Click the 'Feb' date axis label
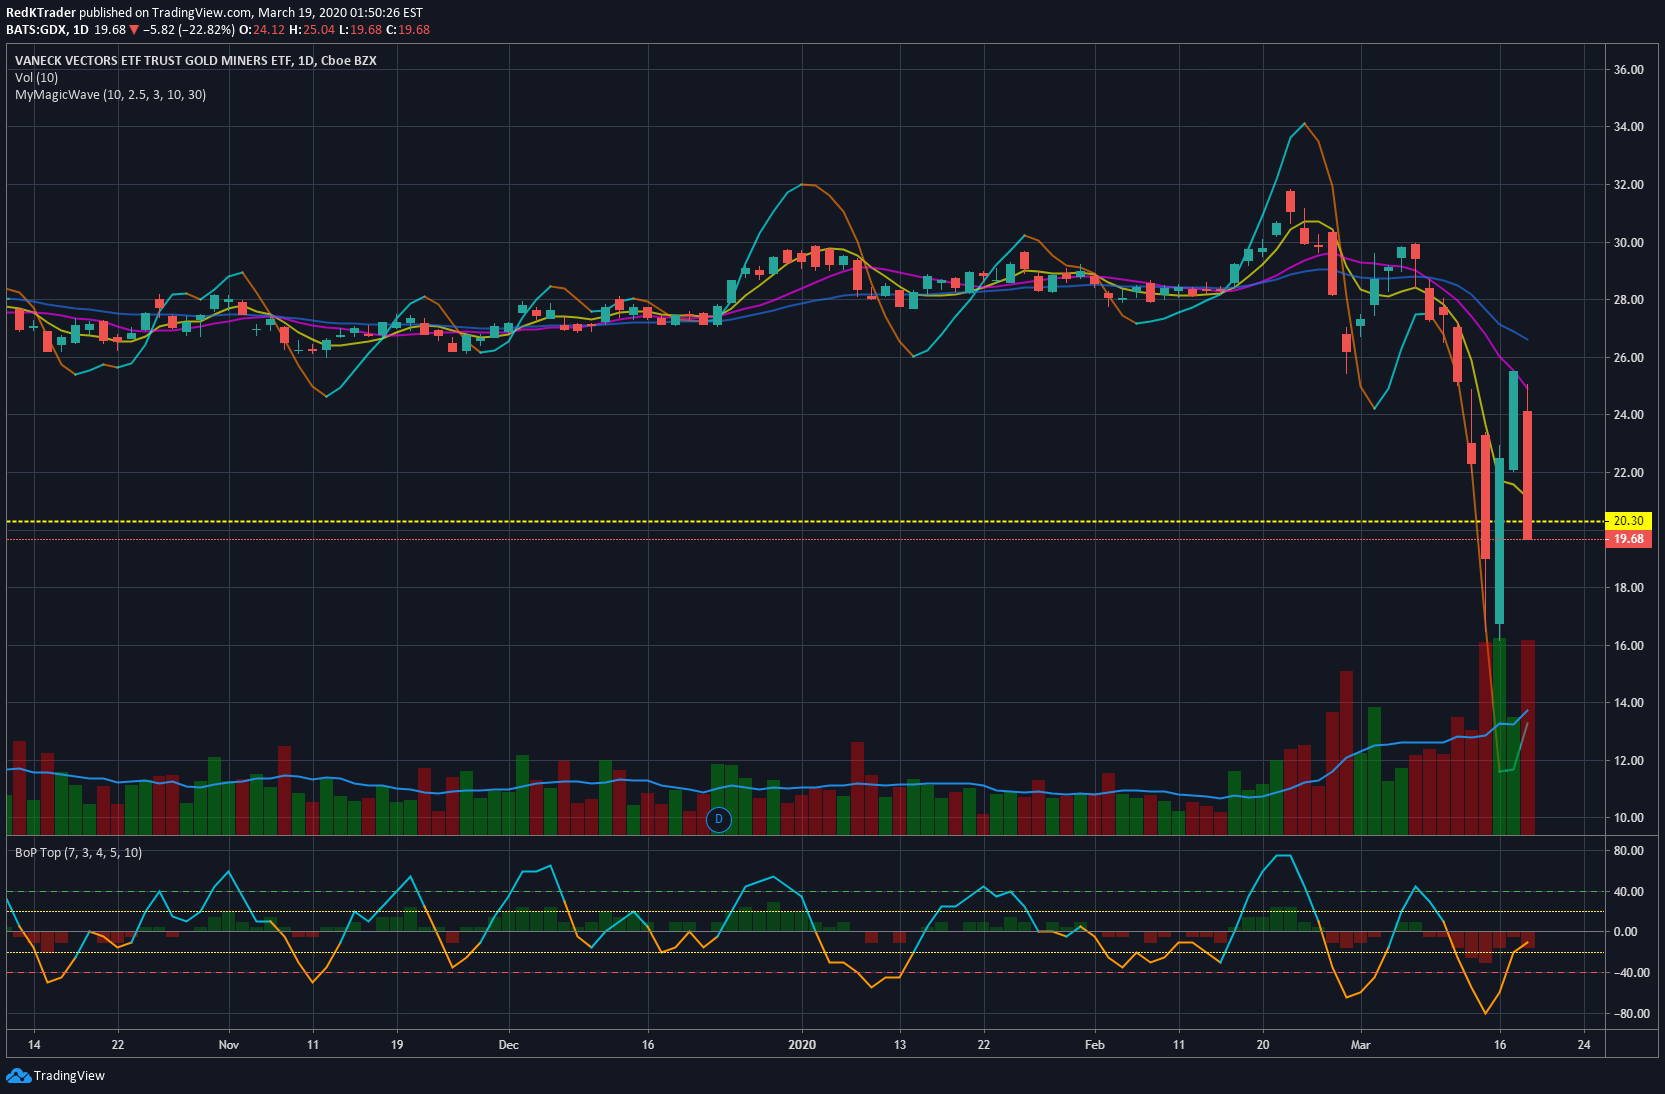This screenshot has width=1665, height=1094. tap(1095, 1045)
